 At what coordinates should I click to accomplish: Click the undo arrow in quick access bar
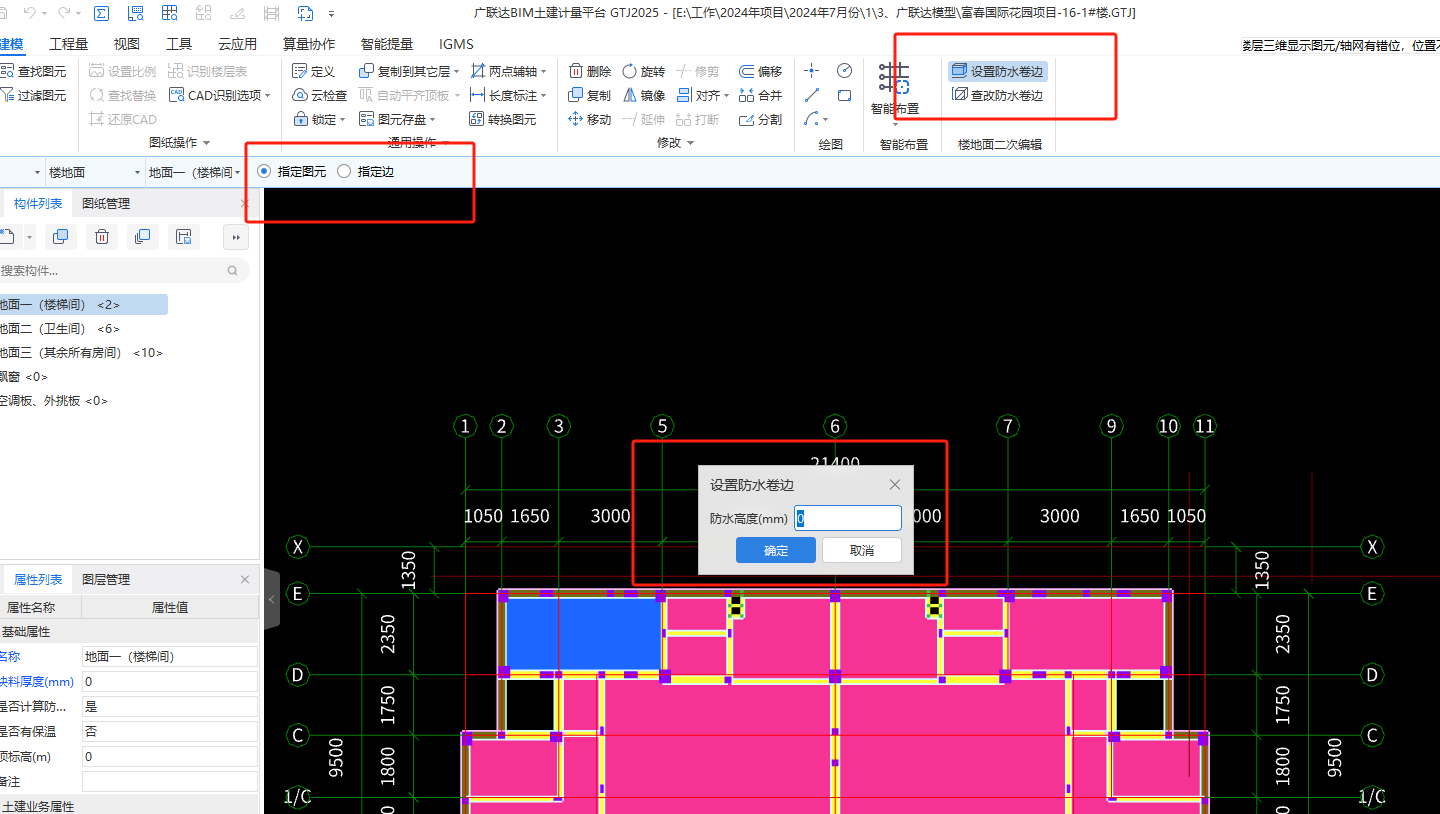click(x=29, y=13)
